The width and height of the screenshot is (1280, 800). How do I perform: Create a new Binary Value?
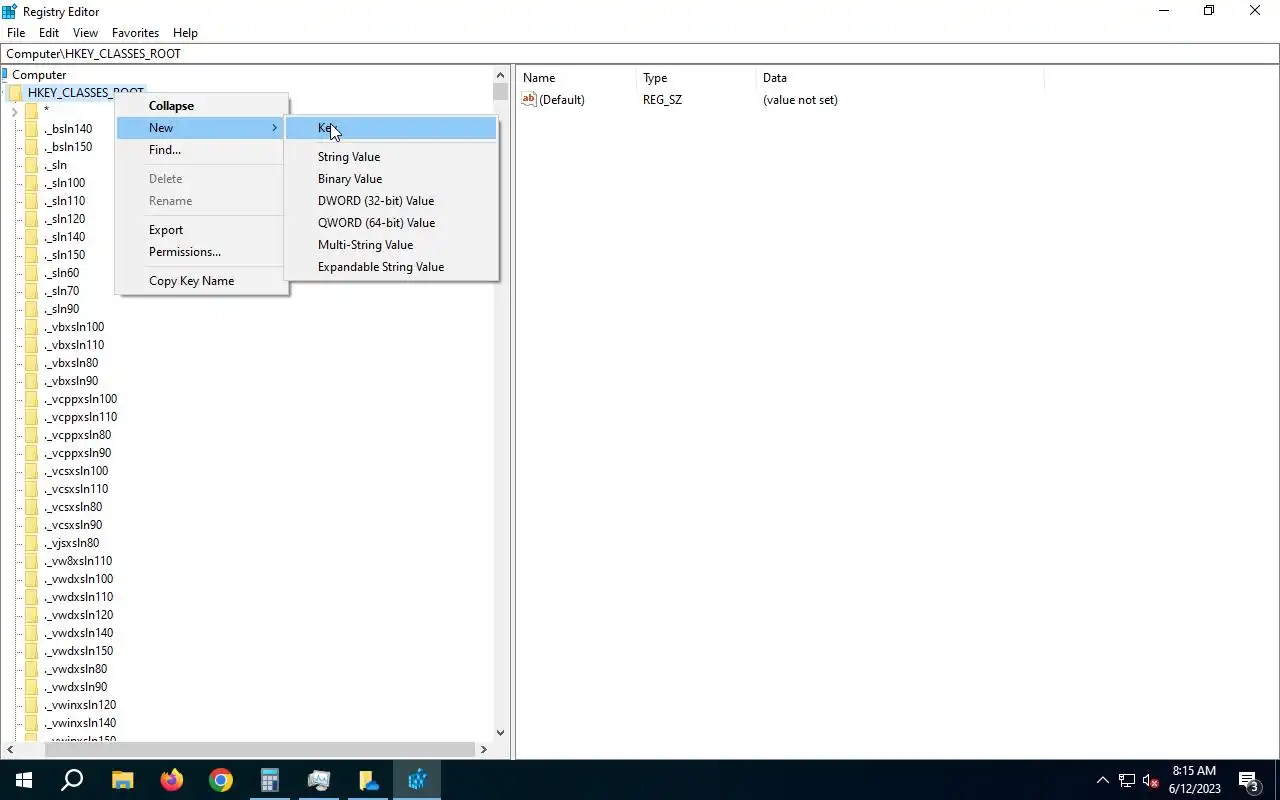click(391, 179)
